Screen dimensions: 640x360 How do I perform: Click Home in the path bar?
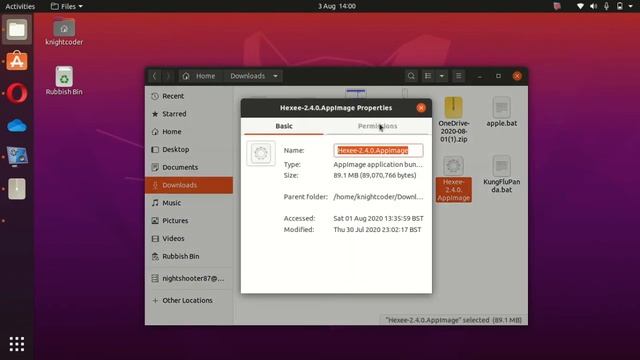(199, 76)
